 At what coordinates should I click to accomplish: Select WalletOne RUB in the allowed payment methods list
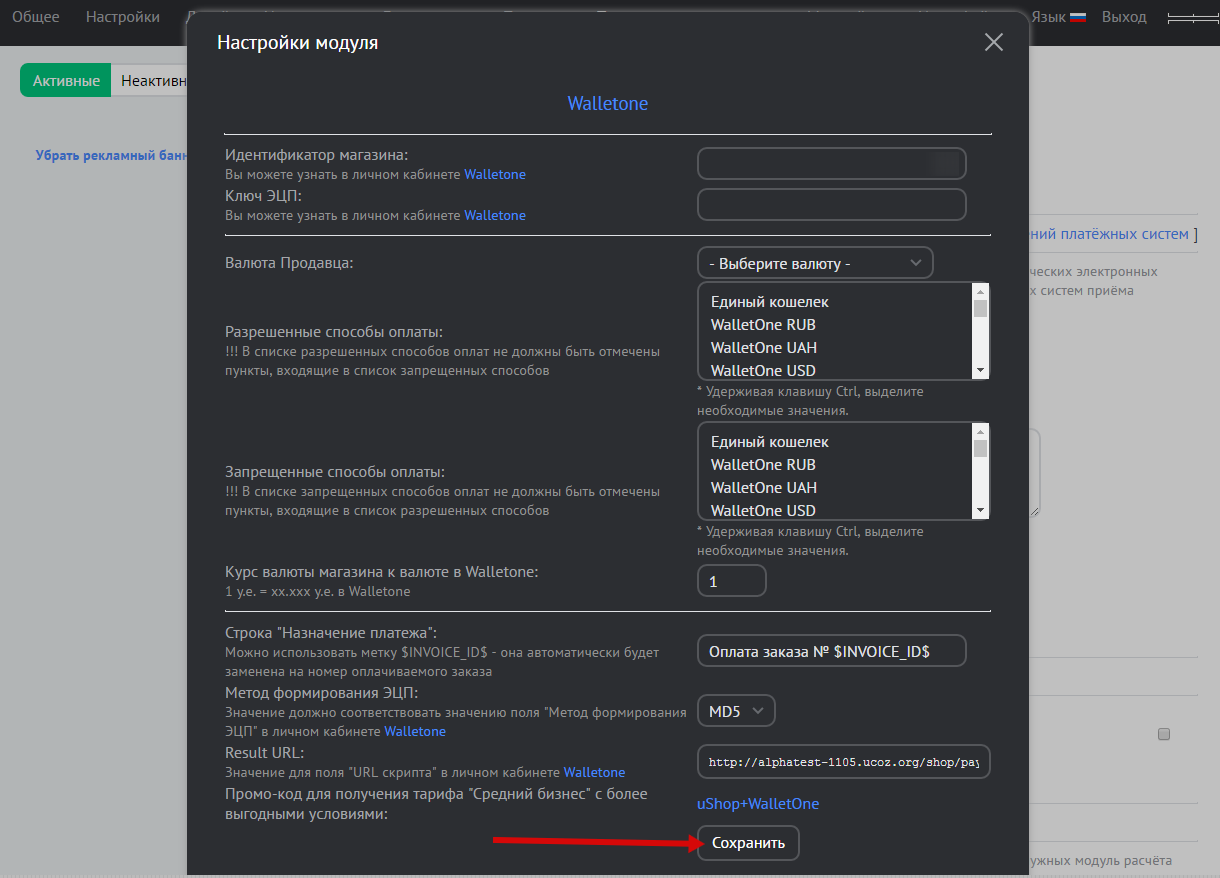click(763, 325)
